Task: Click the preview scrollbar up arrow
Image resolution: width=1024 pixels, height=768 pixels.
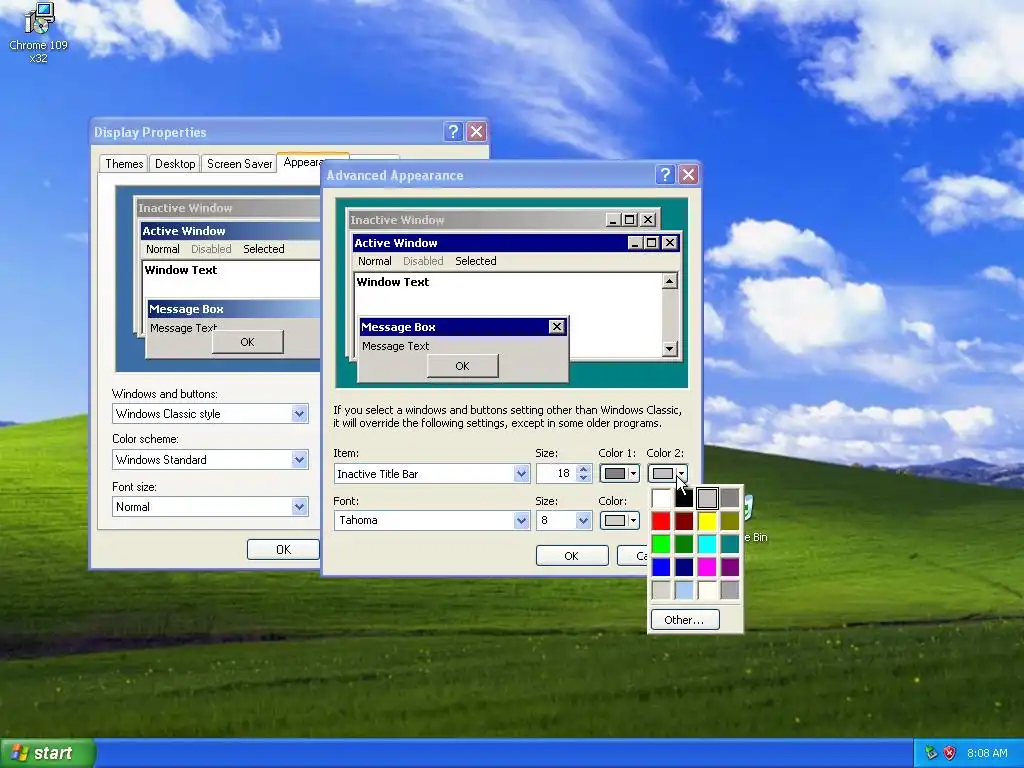Action: [x=669, y=281]
